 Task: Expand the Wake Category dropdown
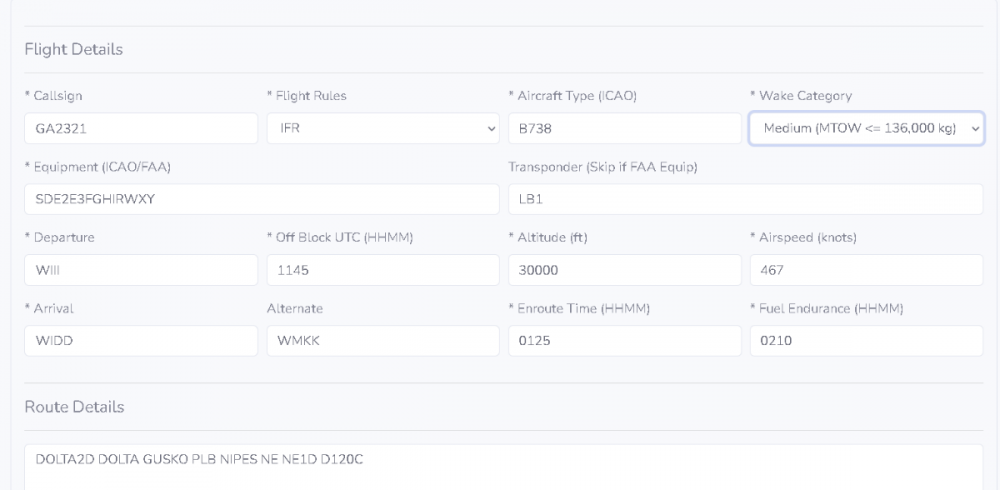pos(866,128)
